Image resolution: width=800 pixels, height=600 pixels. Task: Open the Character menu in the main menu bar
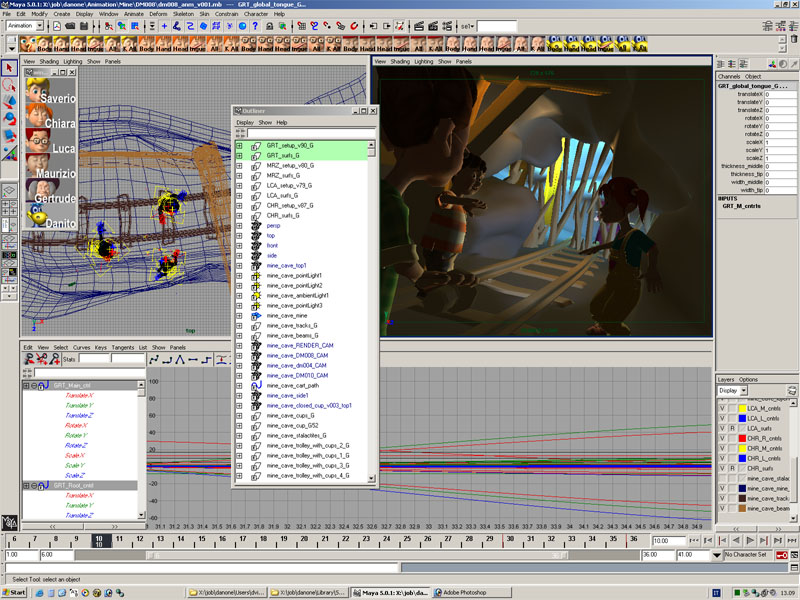click(256, 14)
